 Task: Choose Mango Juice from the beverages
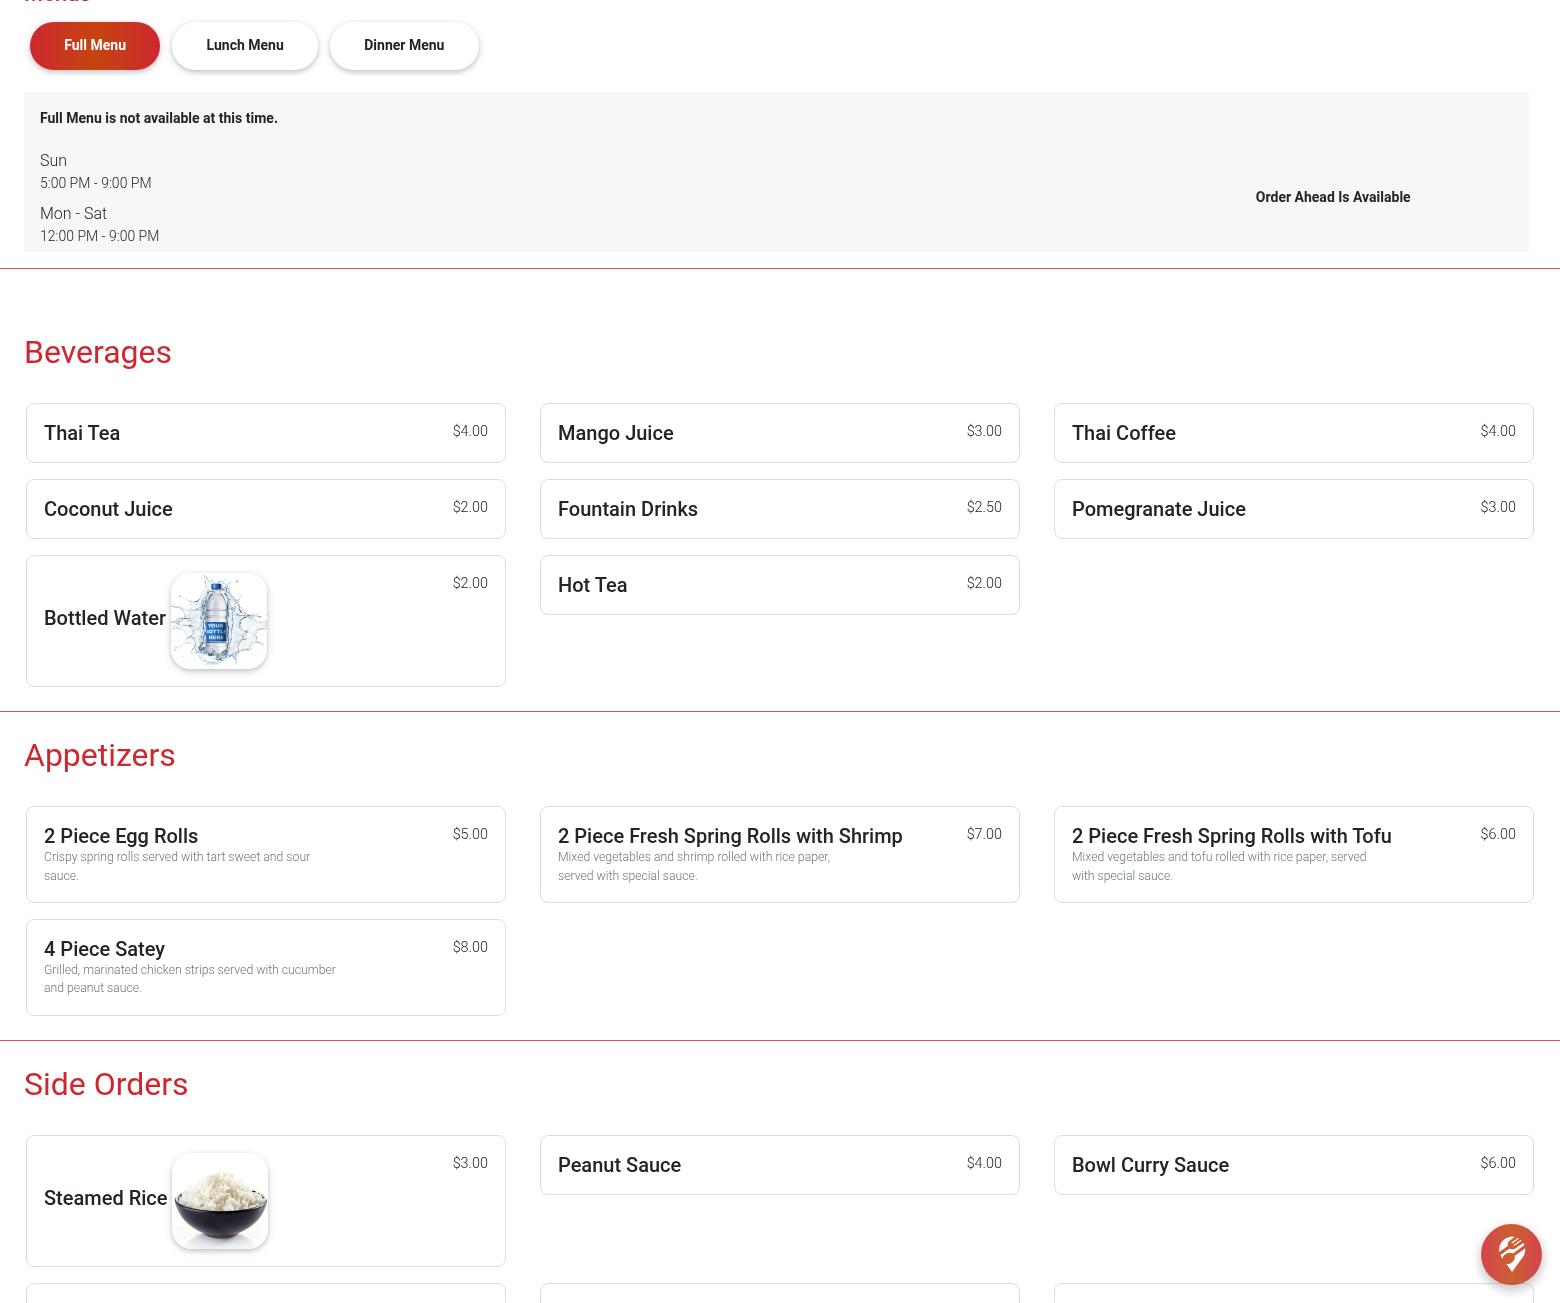point(779,433)
